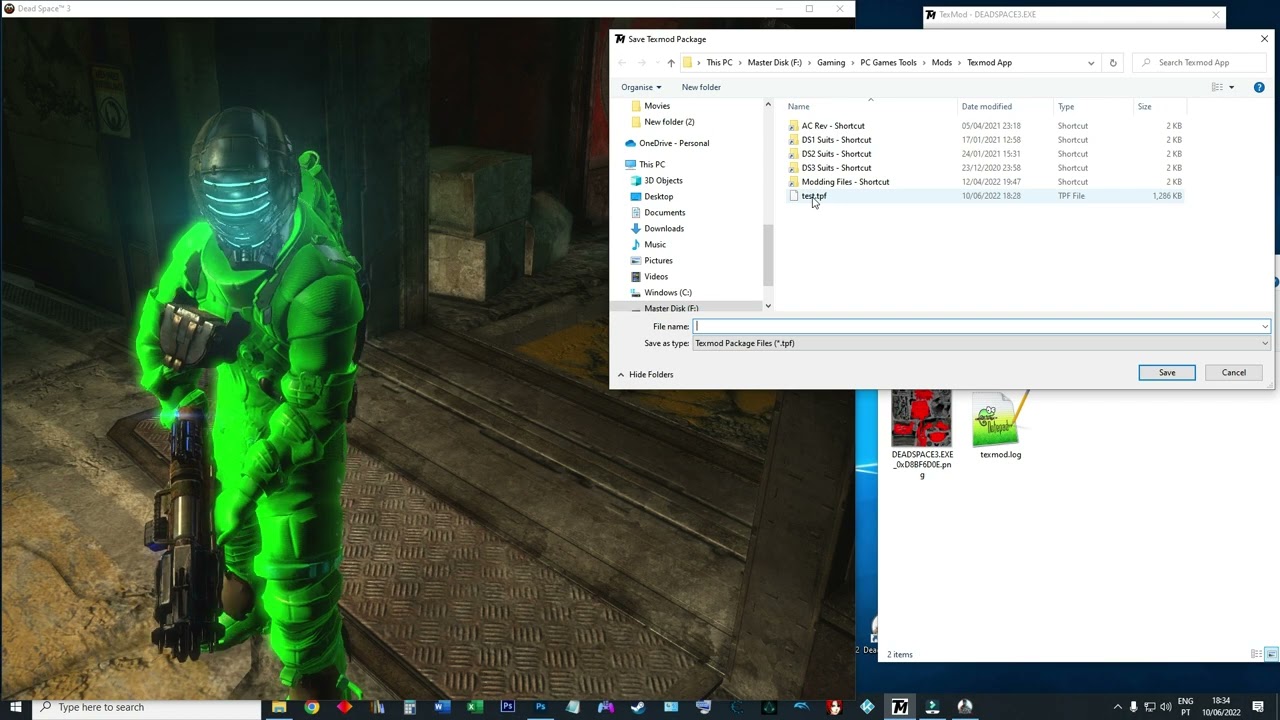Select the test.tpf file

click(x=814, y=196)
